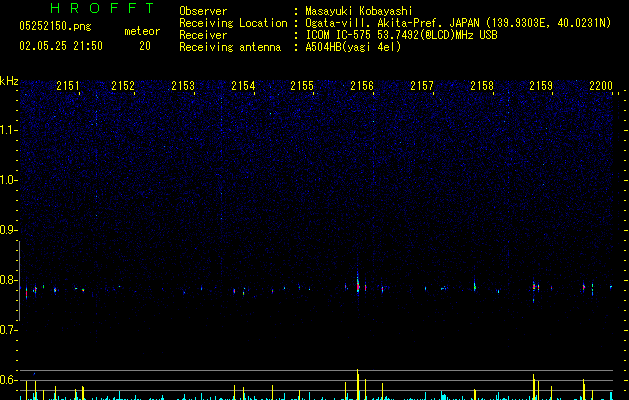Click the 1.0 kHz axis label
The height and width of the screenshot is (400, 629).
point(9,180)
